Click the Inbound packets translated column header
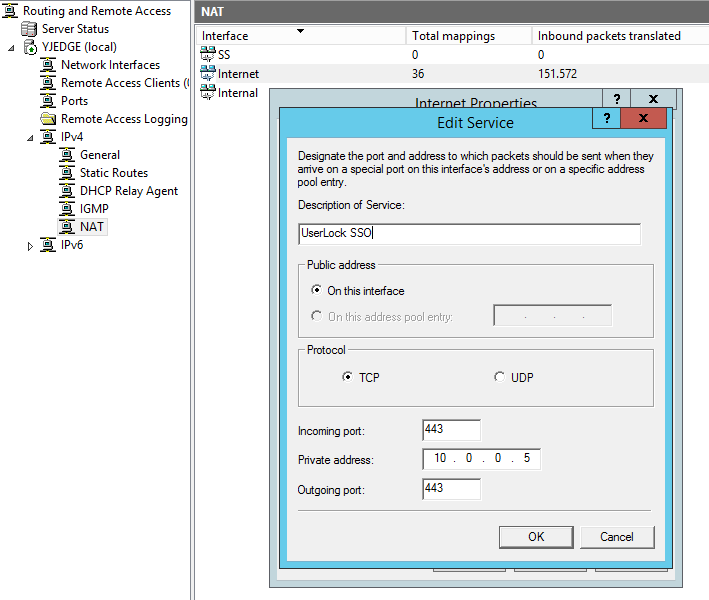This screenshot has width=709, height=600. (x=620, y=36)
